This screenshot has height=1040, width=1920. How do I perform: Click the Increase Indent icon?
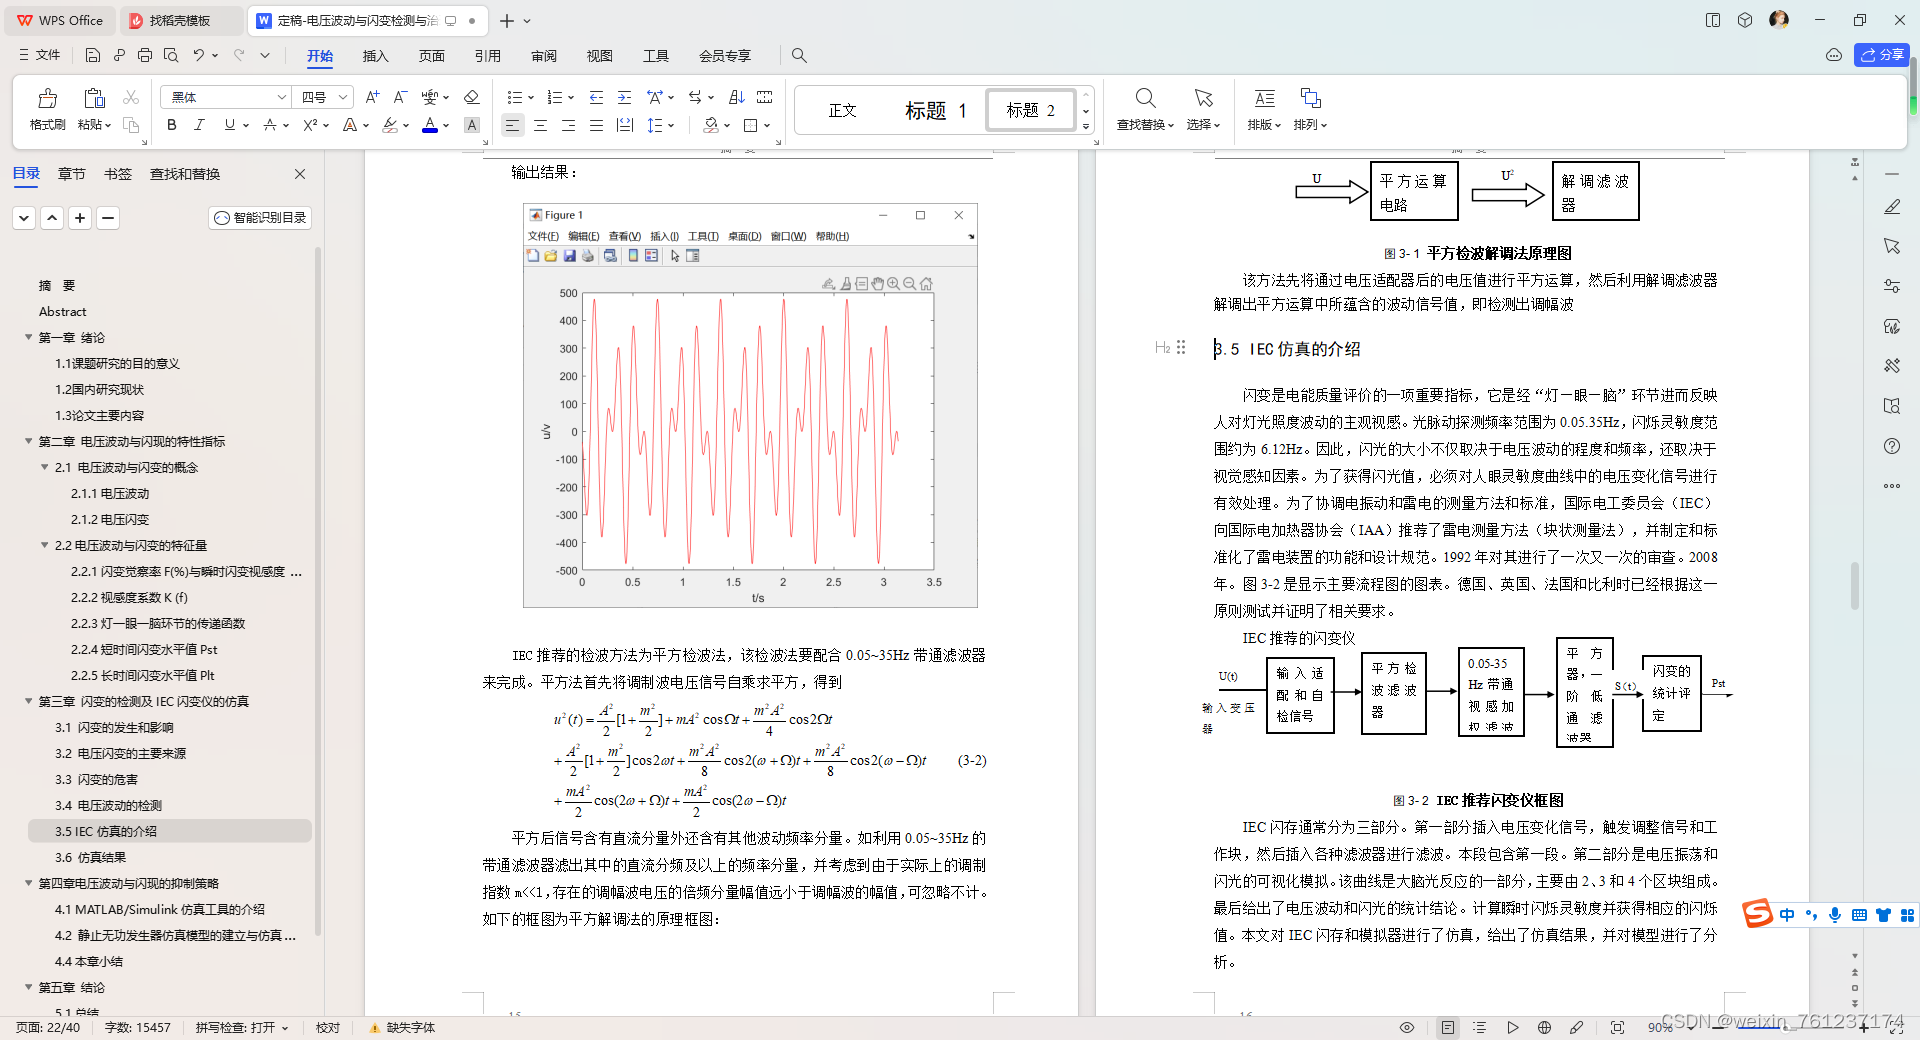coord(624,97)
